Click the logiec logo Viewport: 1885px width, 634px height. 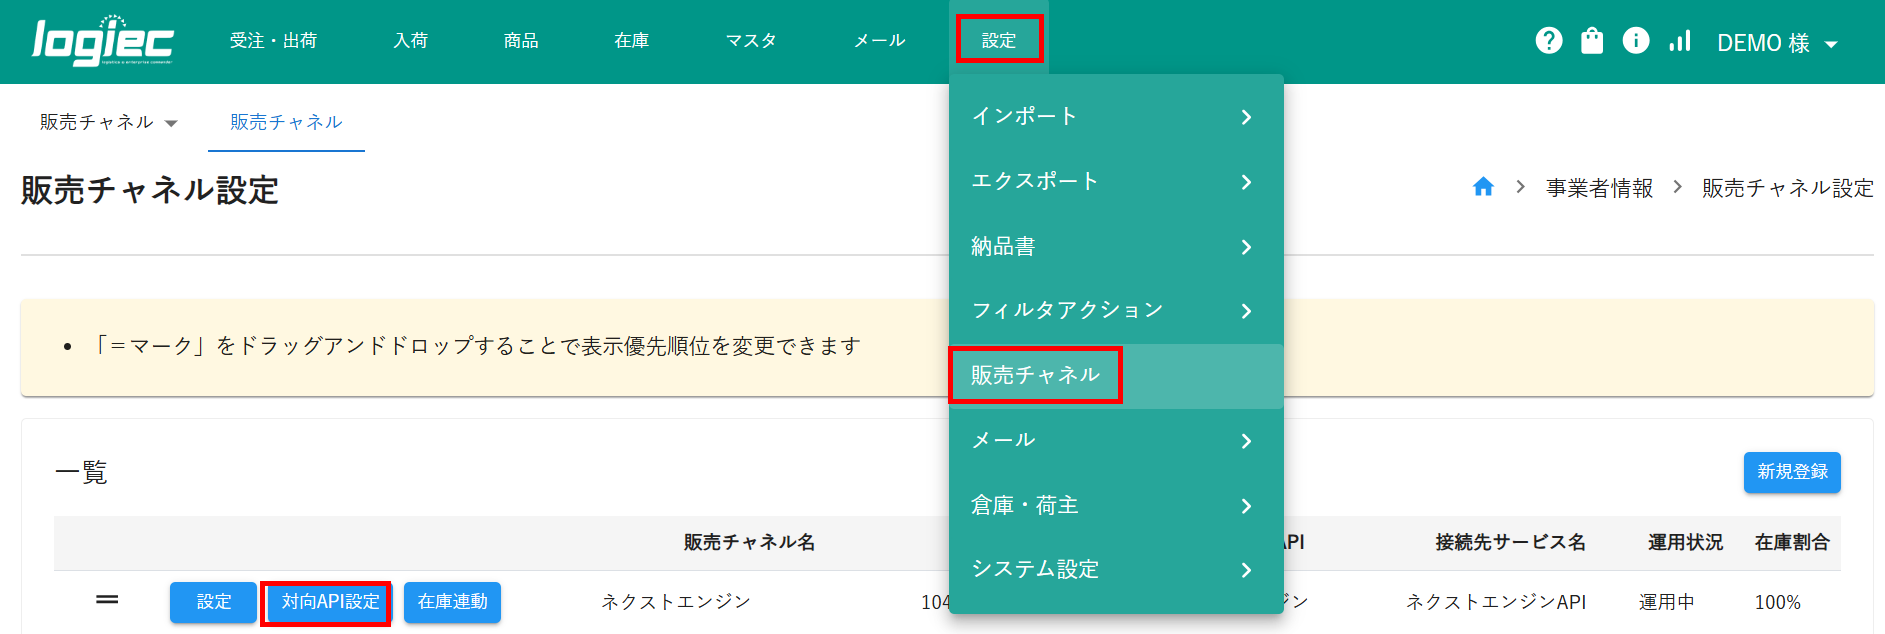coord(103,42)
